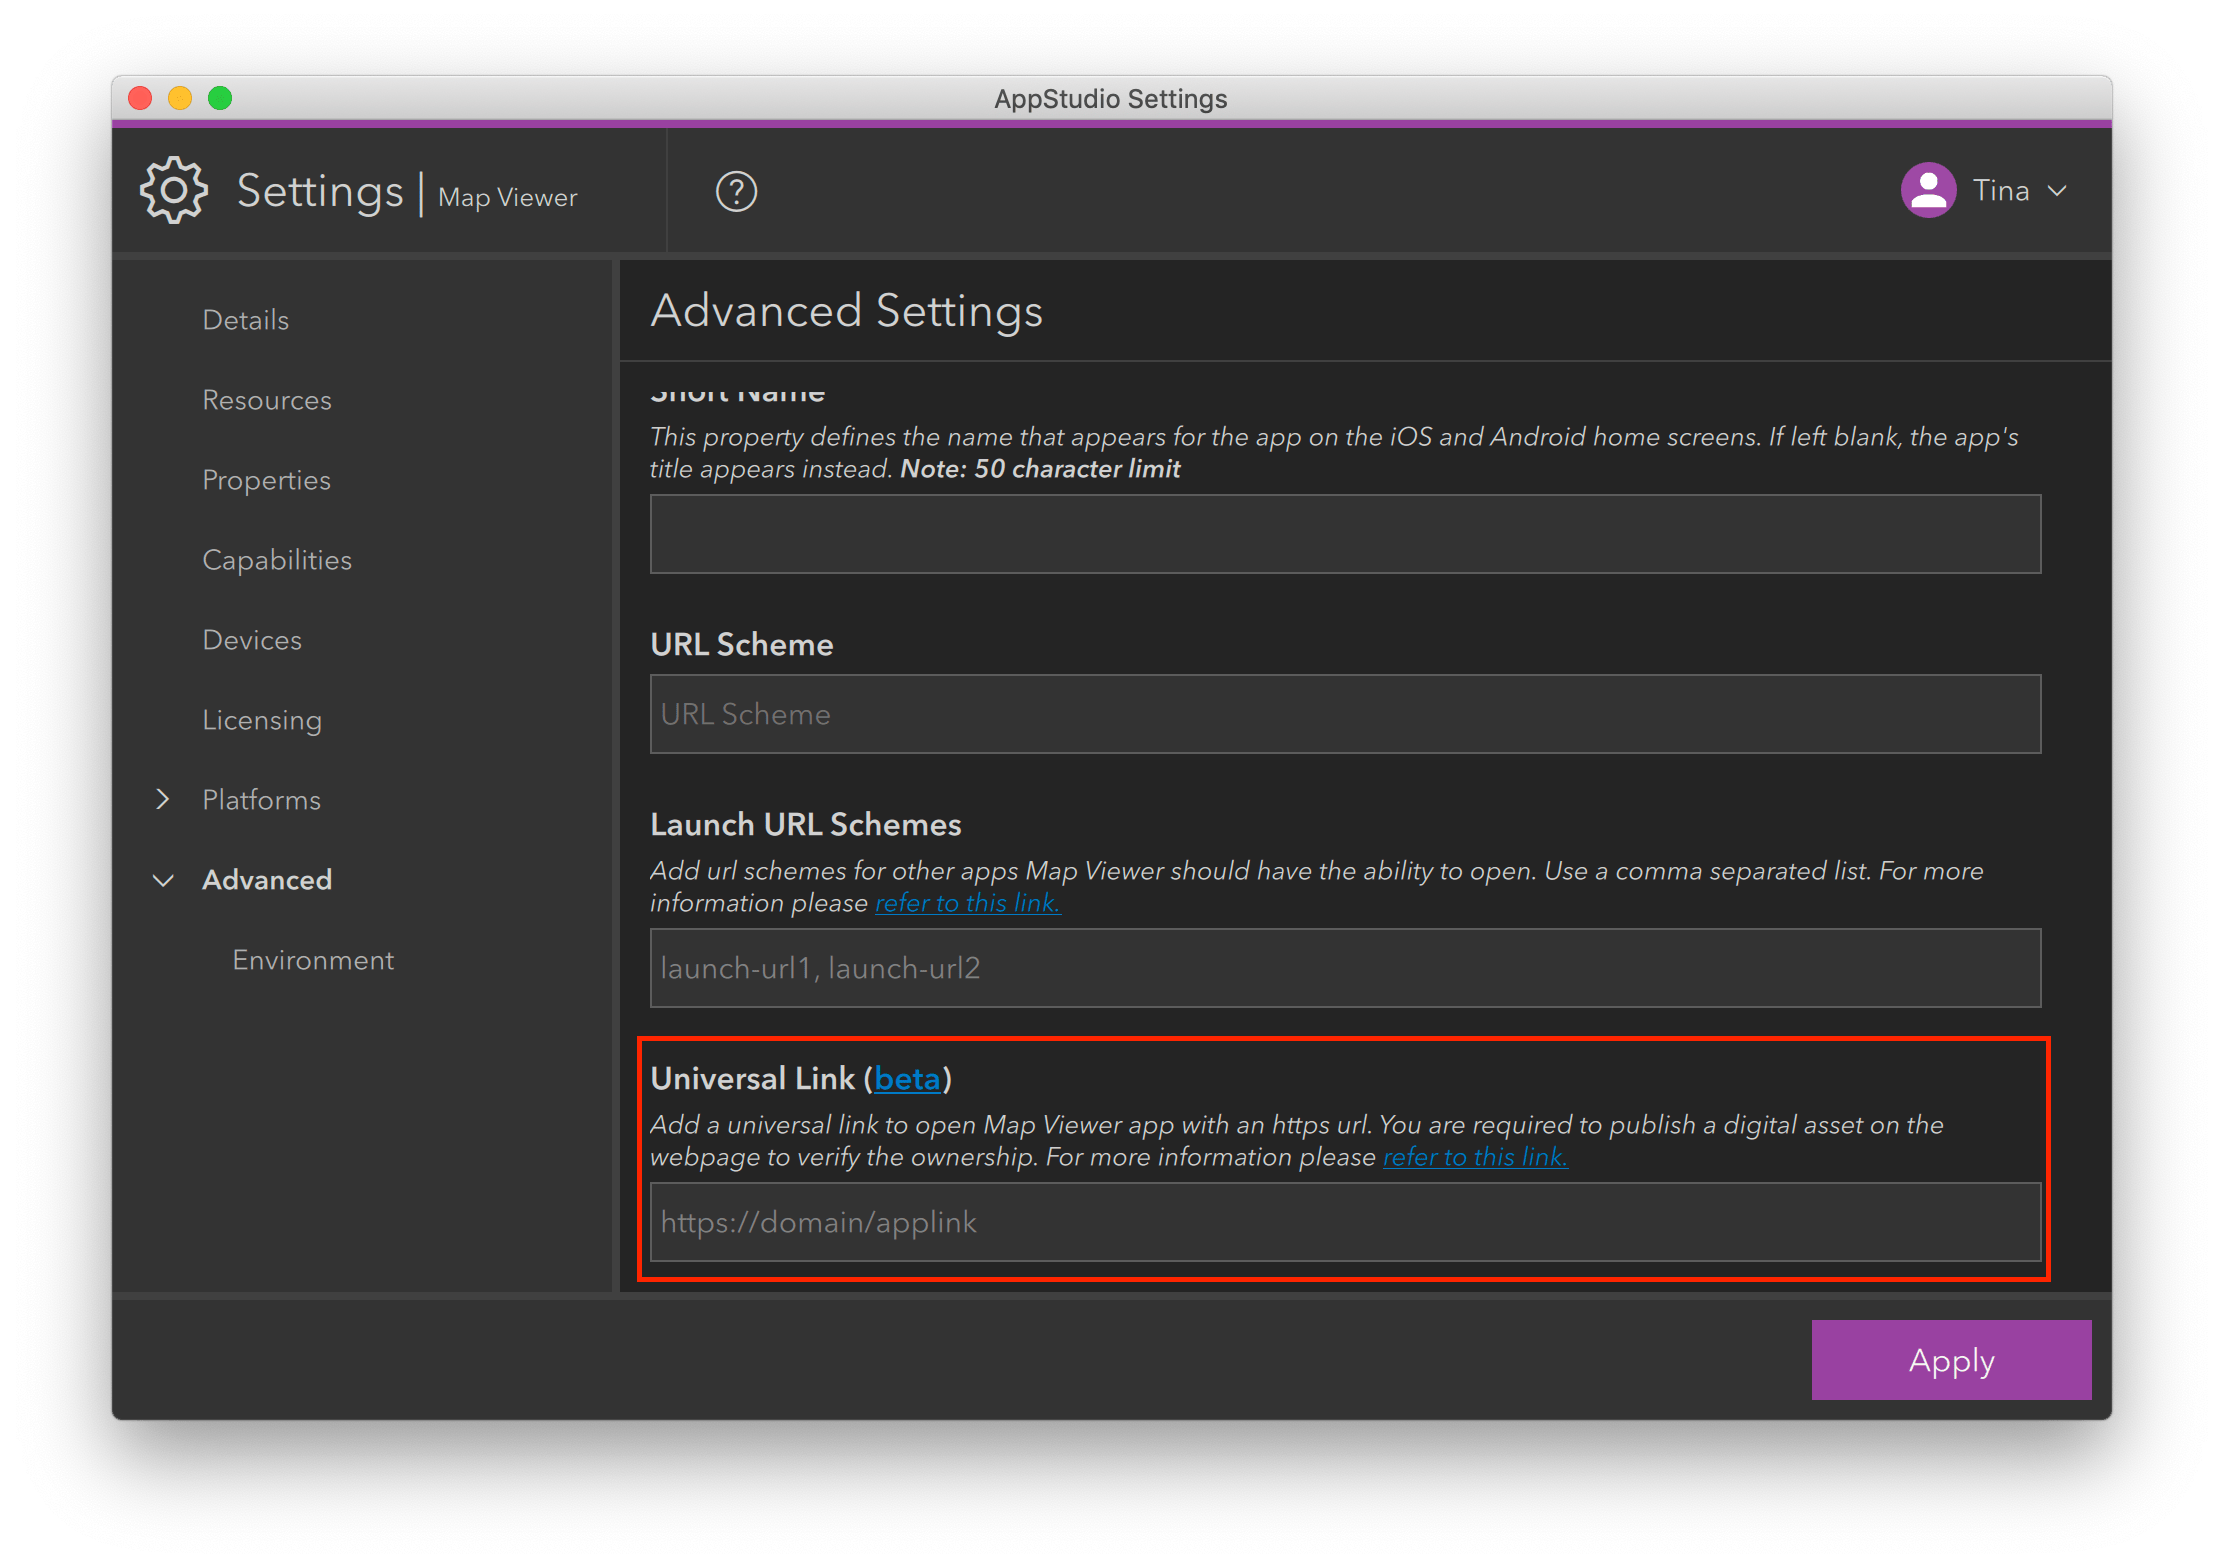This screenshot has width=2224, height=1568.
Task: Select Properties in the sidebar
Action: [266, 480]
